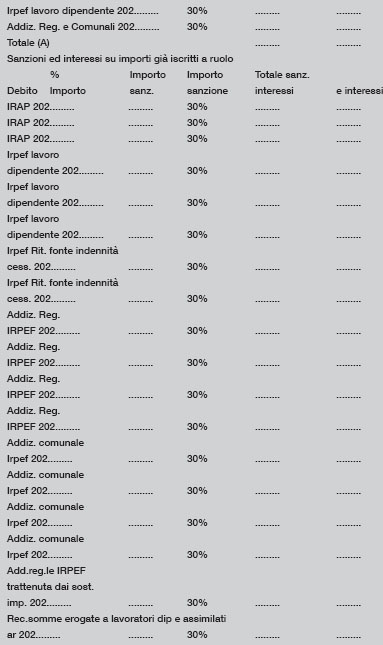Click the 'Debito' column header
The image size is (383, 645).
[x=22, y=90]
